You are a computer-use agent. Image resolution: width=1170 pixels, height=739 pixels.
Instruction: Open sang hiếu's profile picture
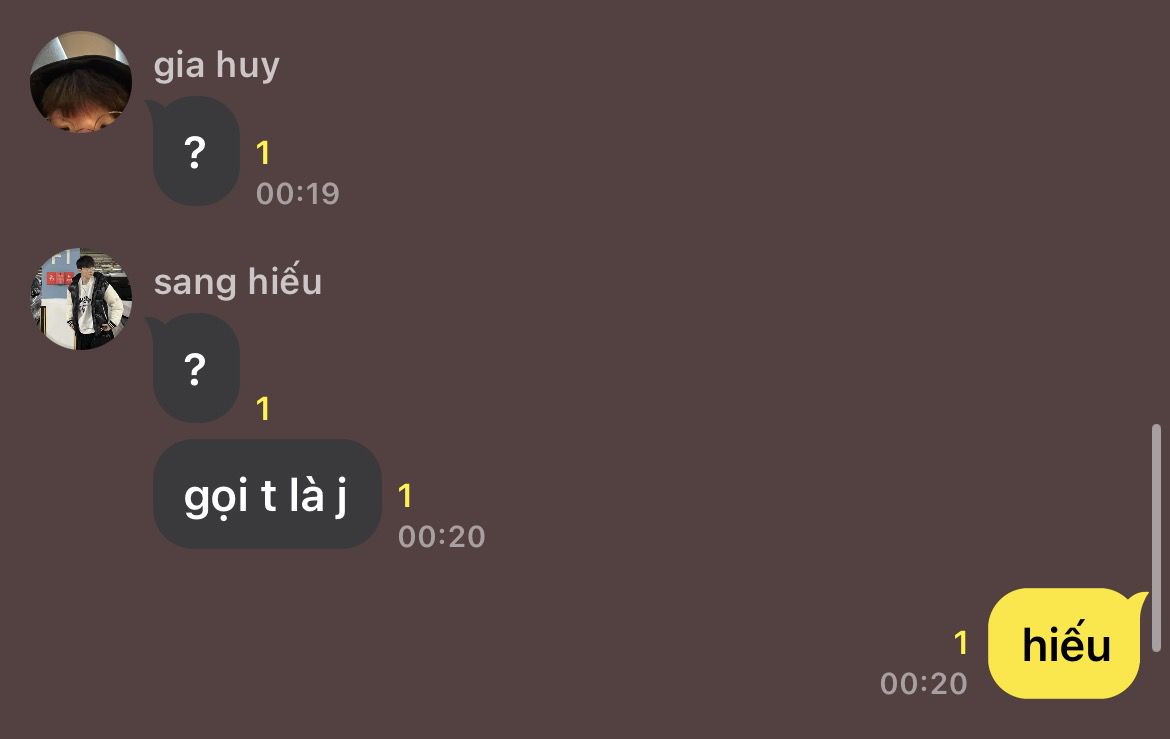81,299
